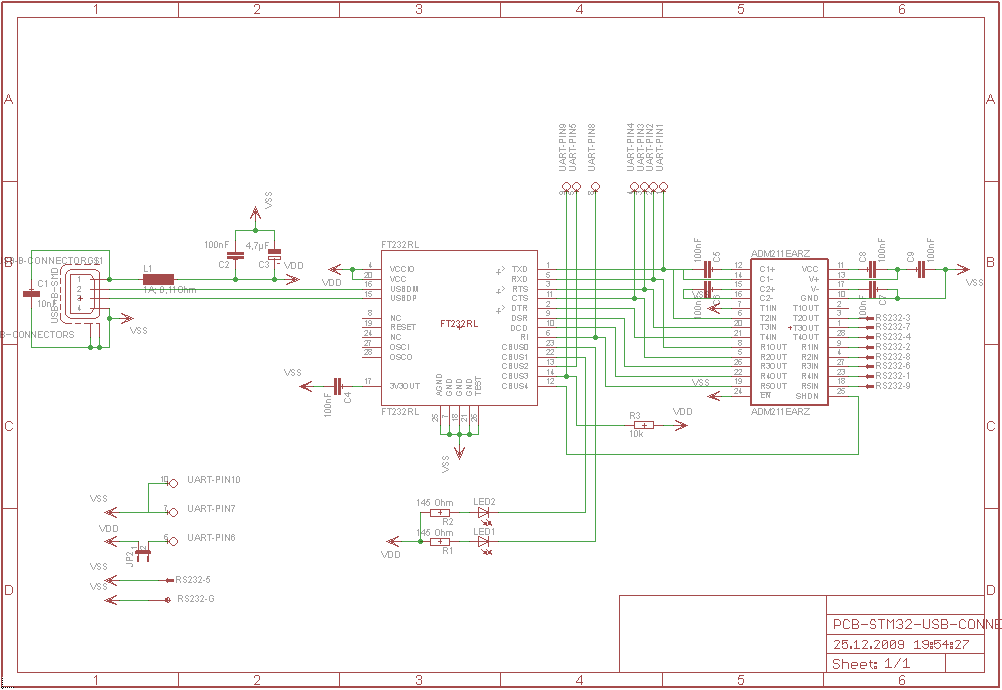
Task: Click the RS232-5 pin symbol
Action: pyautogui.click(x=168, y=580)
